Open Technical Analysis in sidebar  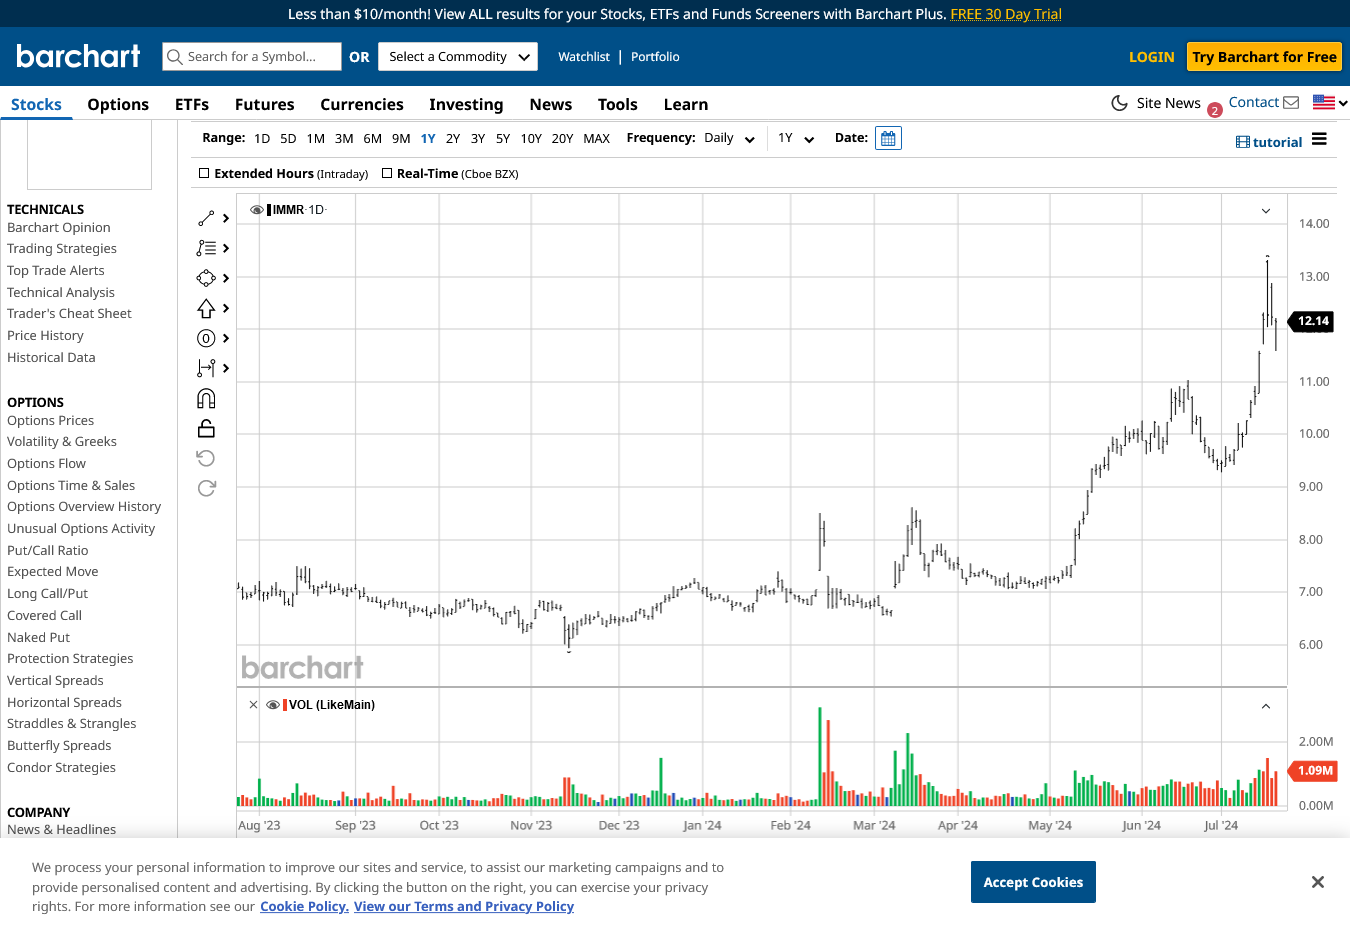[61, 292]
